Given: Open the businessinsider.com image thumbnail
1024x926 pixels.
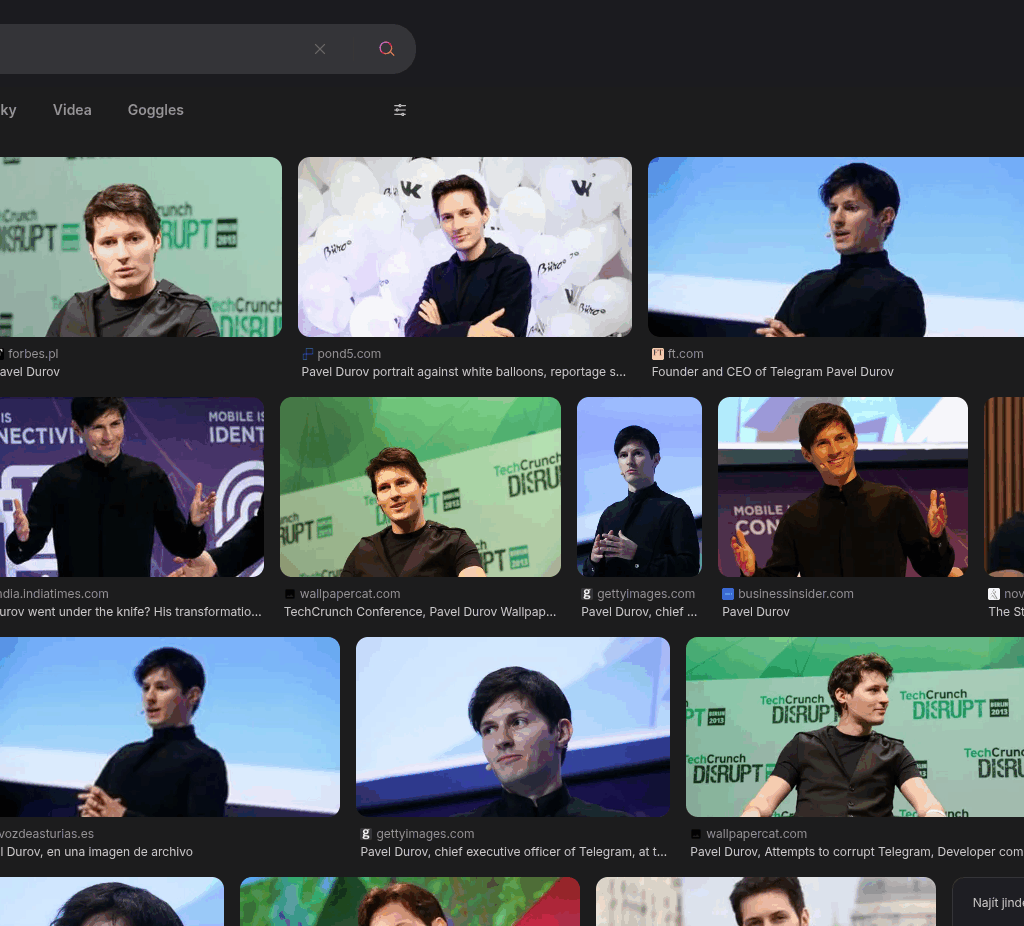Looking at the screenshot, I should [x=843, y=487].
